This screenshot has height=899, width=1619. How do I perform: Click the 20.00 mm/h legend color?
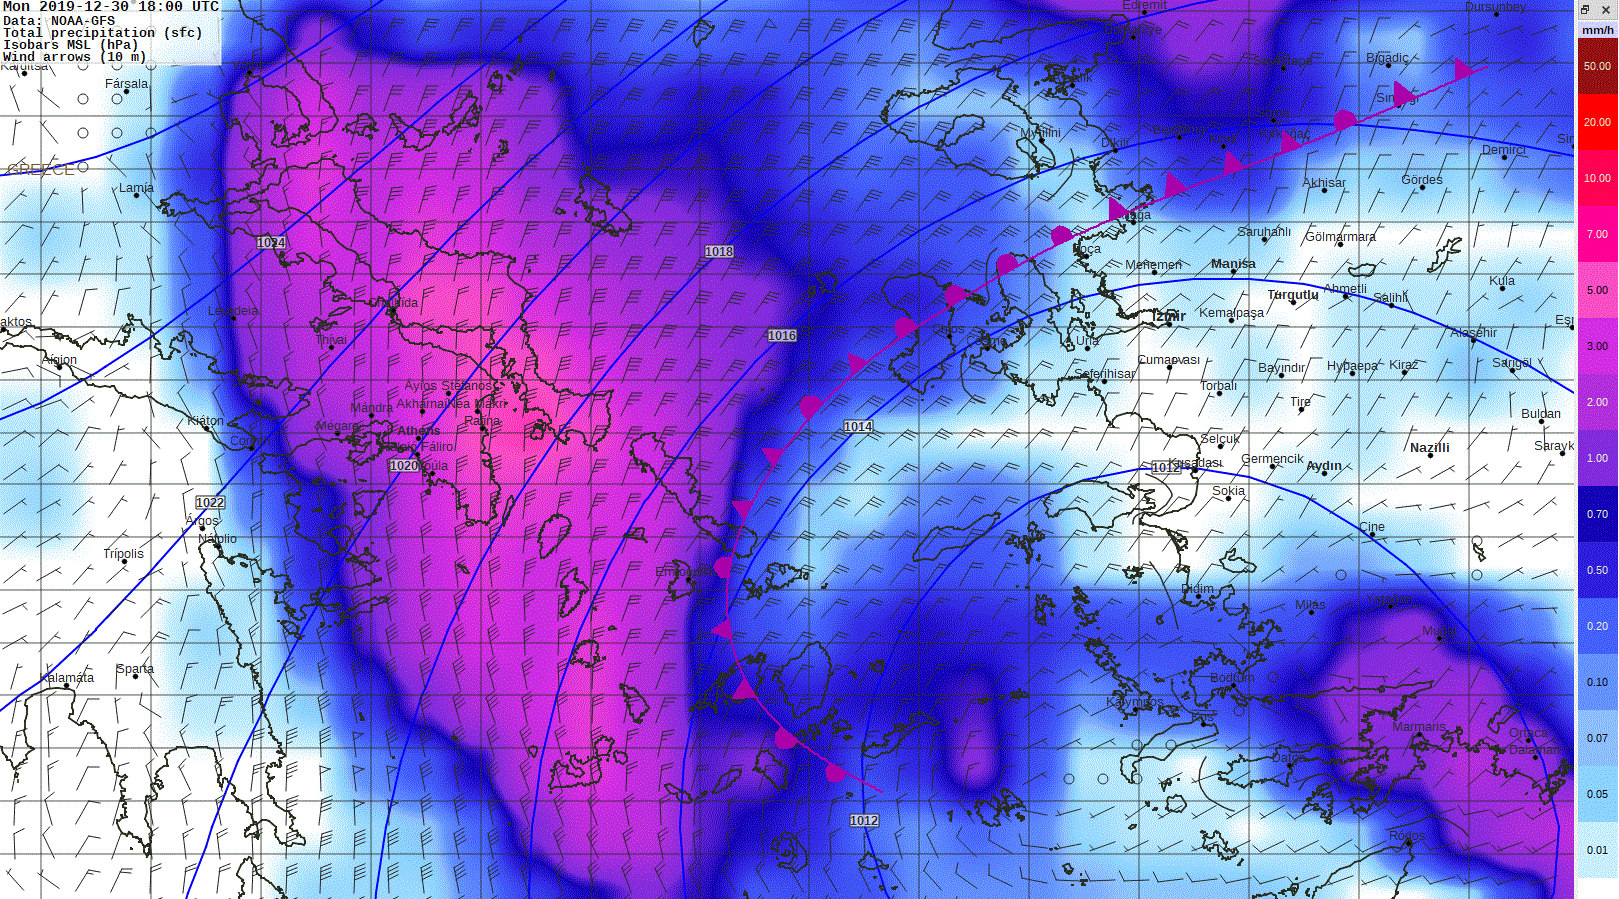click(1597, 122)
